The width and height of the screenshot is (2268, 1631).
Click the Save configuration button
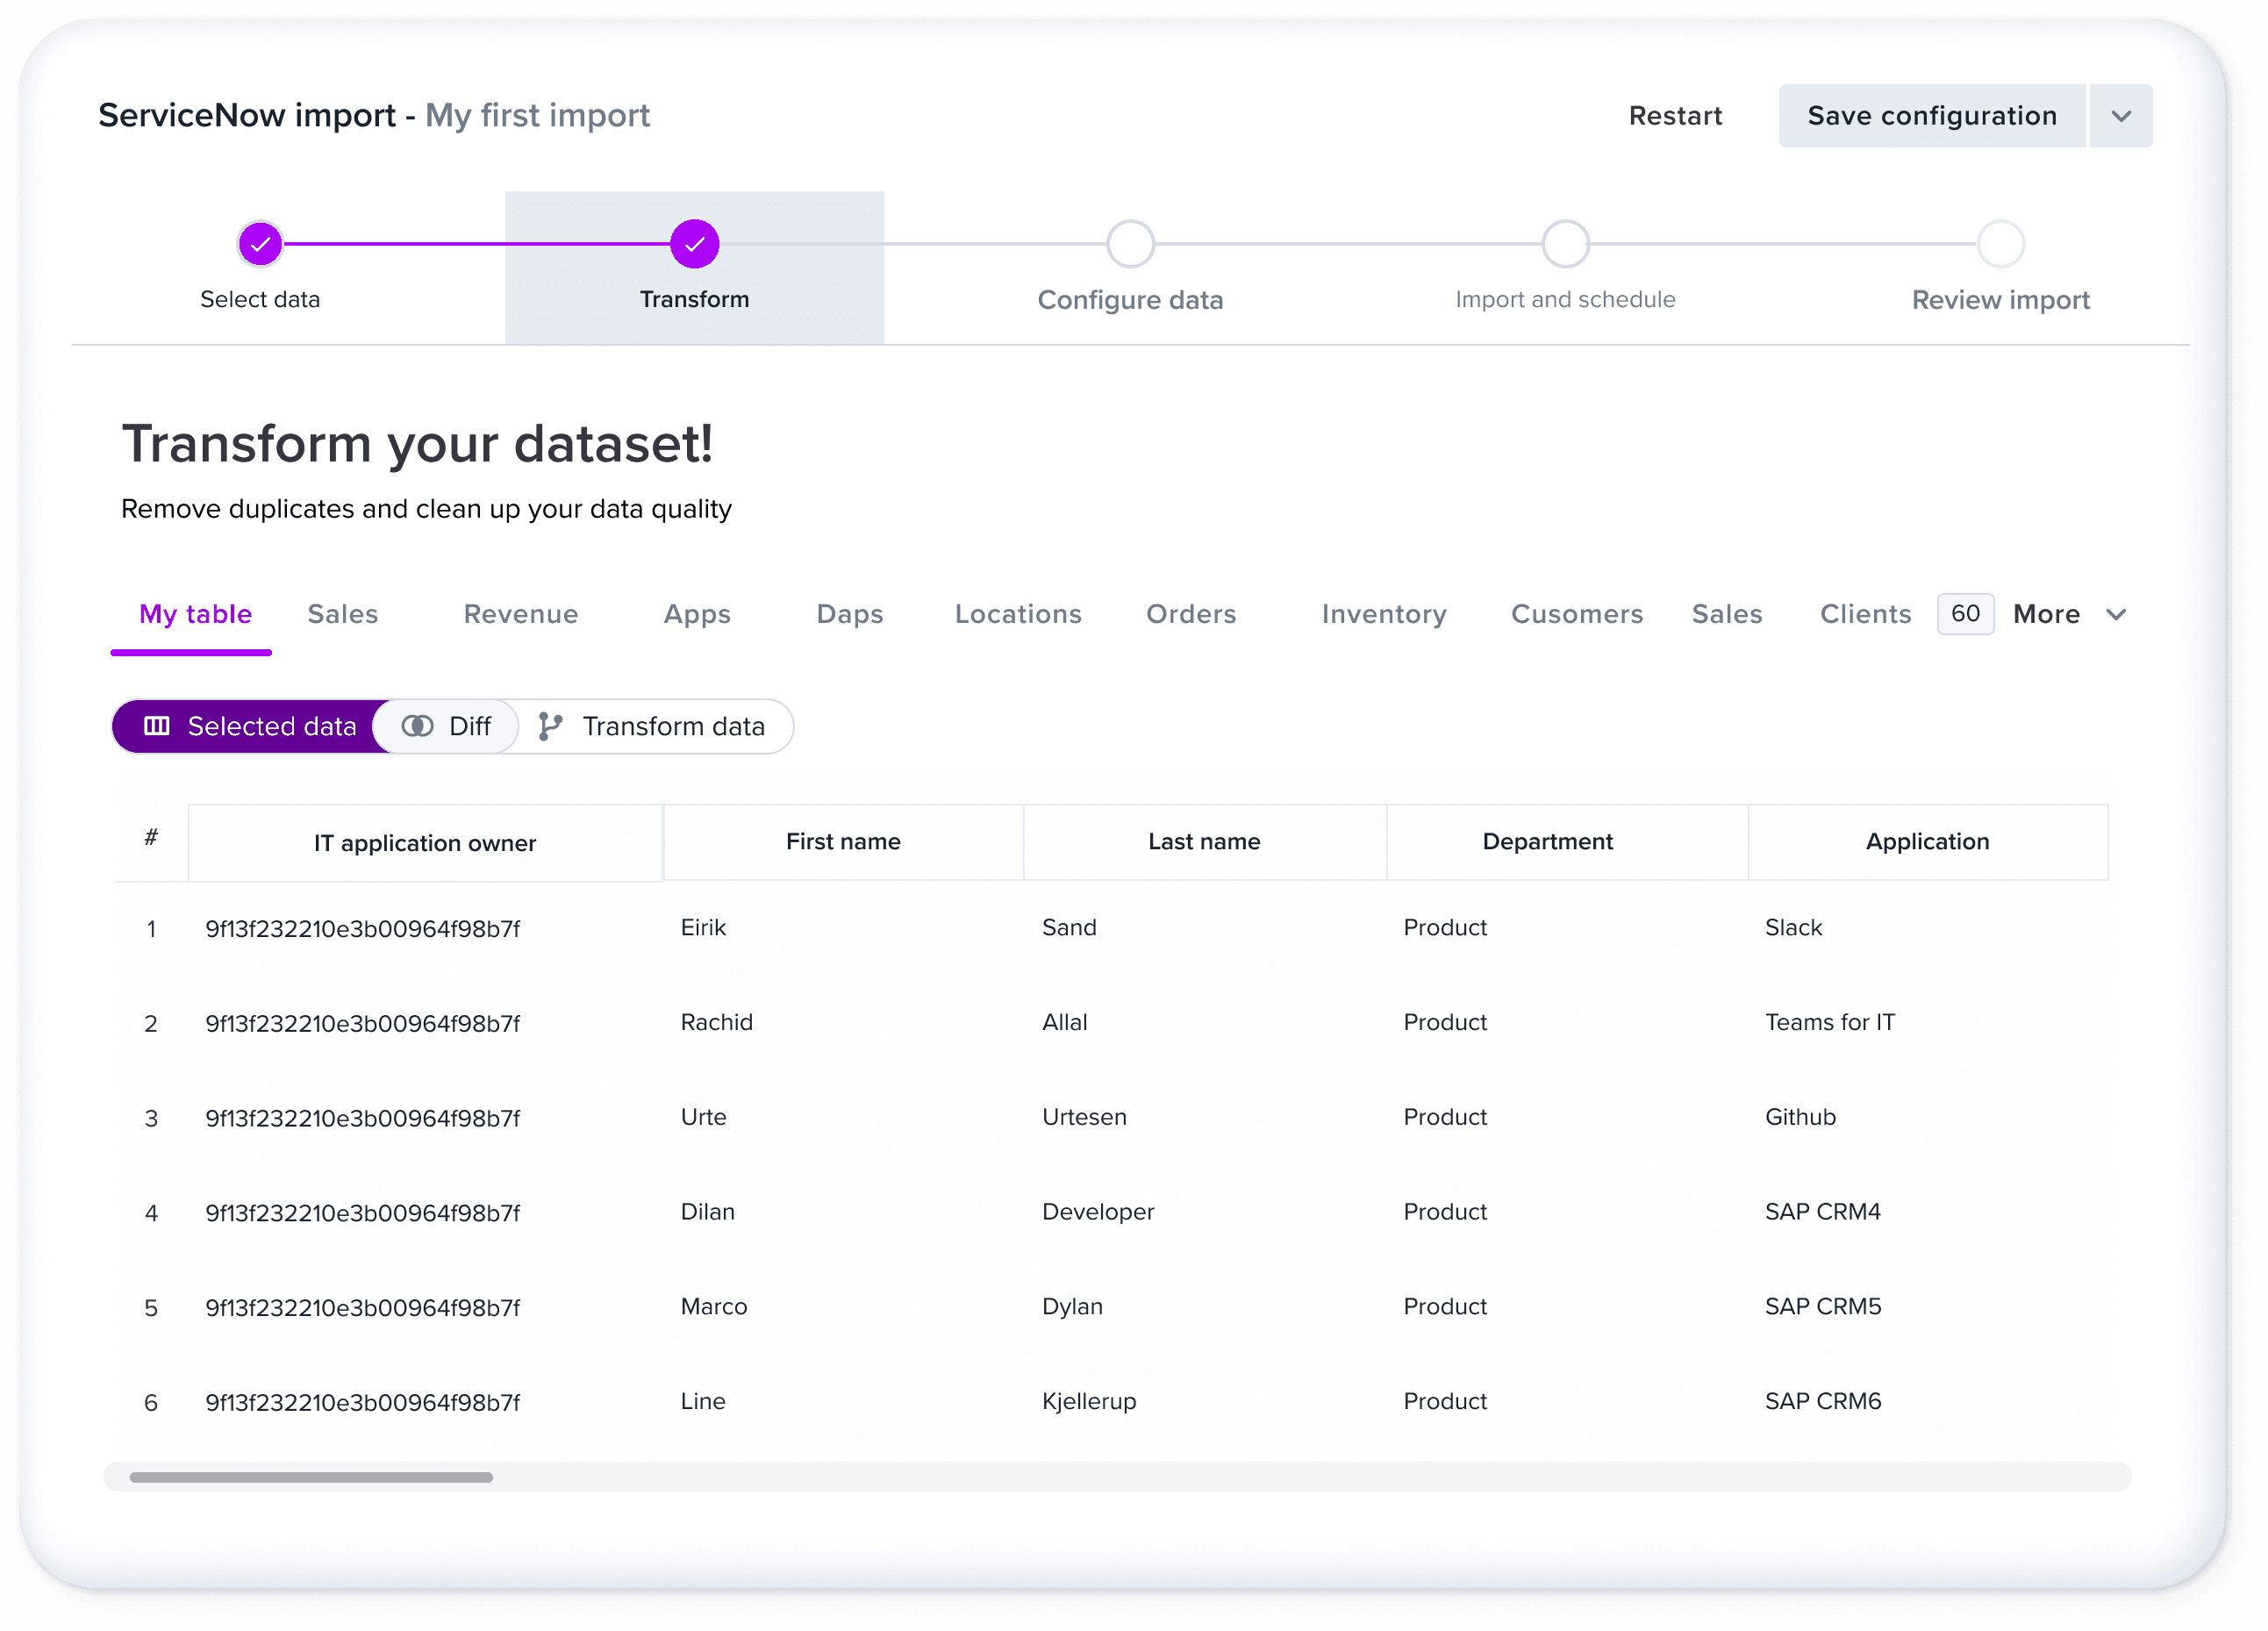click(1930, 116)
